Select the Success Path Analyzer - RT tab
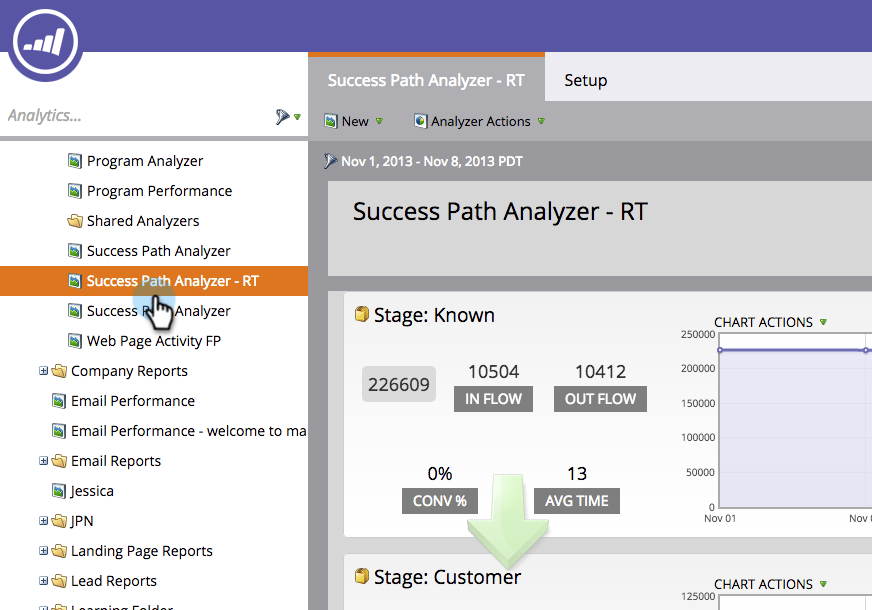This screenshot has width=872, height=610. (427, 80)
